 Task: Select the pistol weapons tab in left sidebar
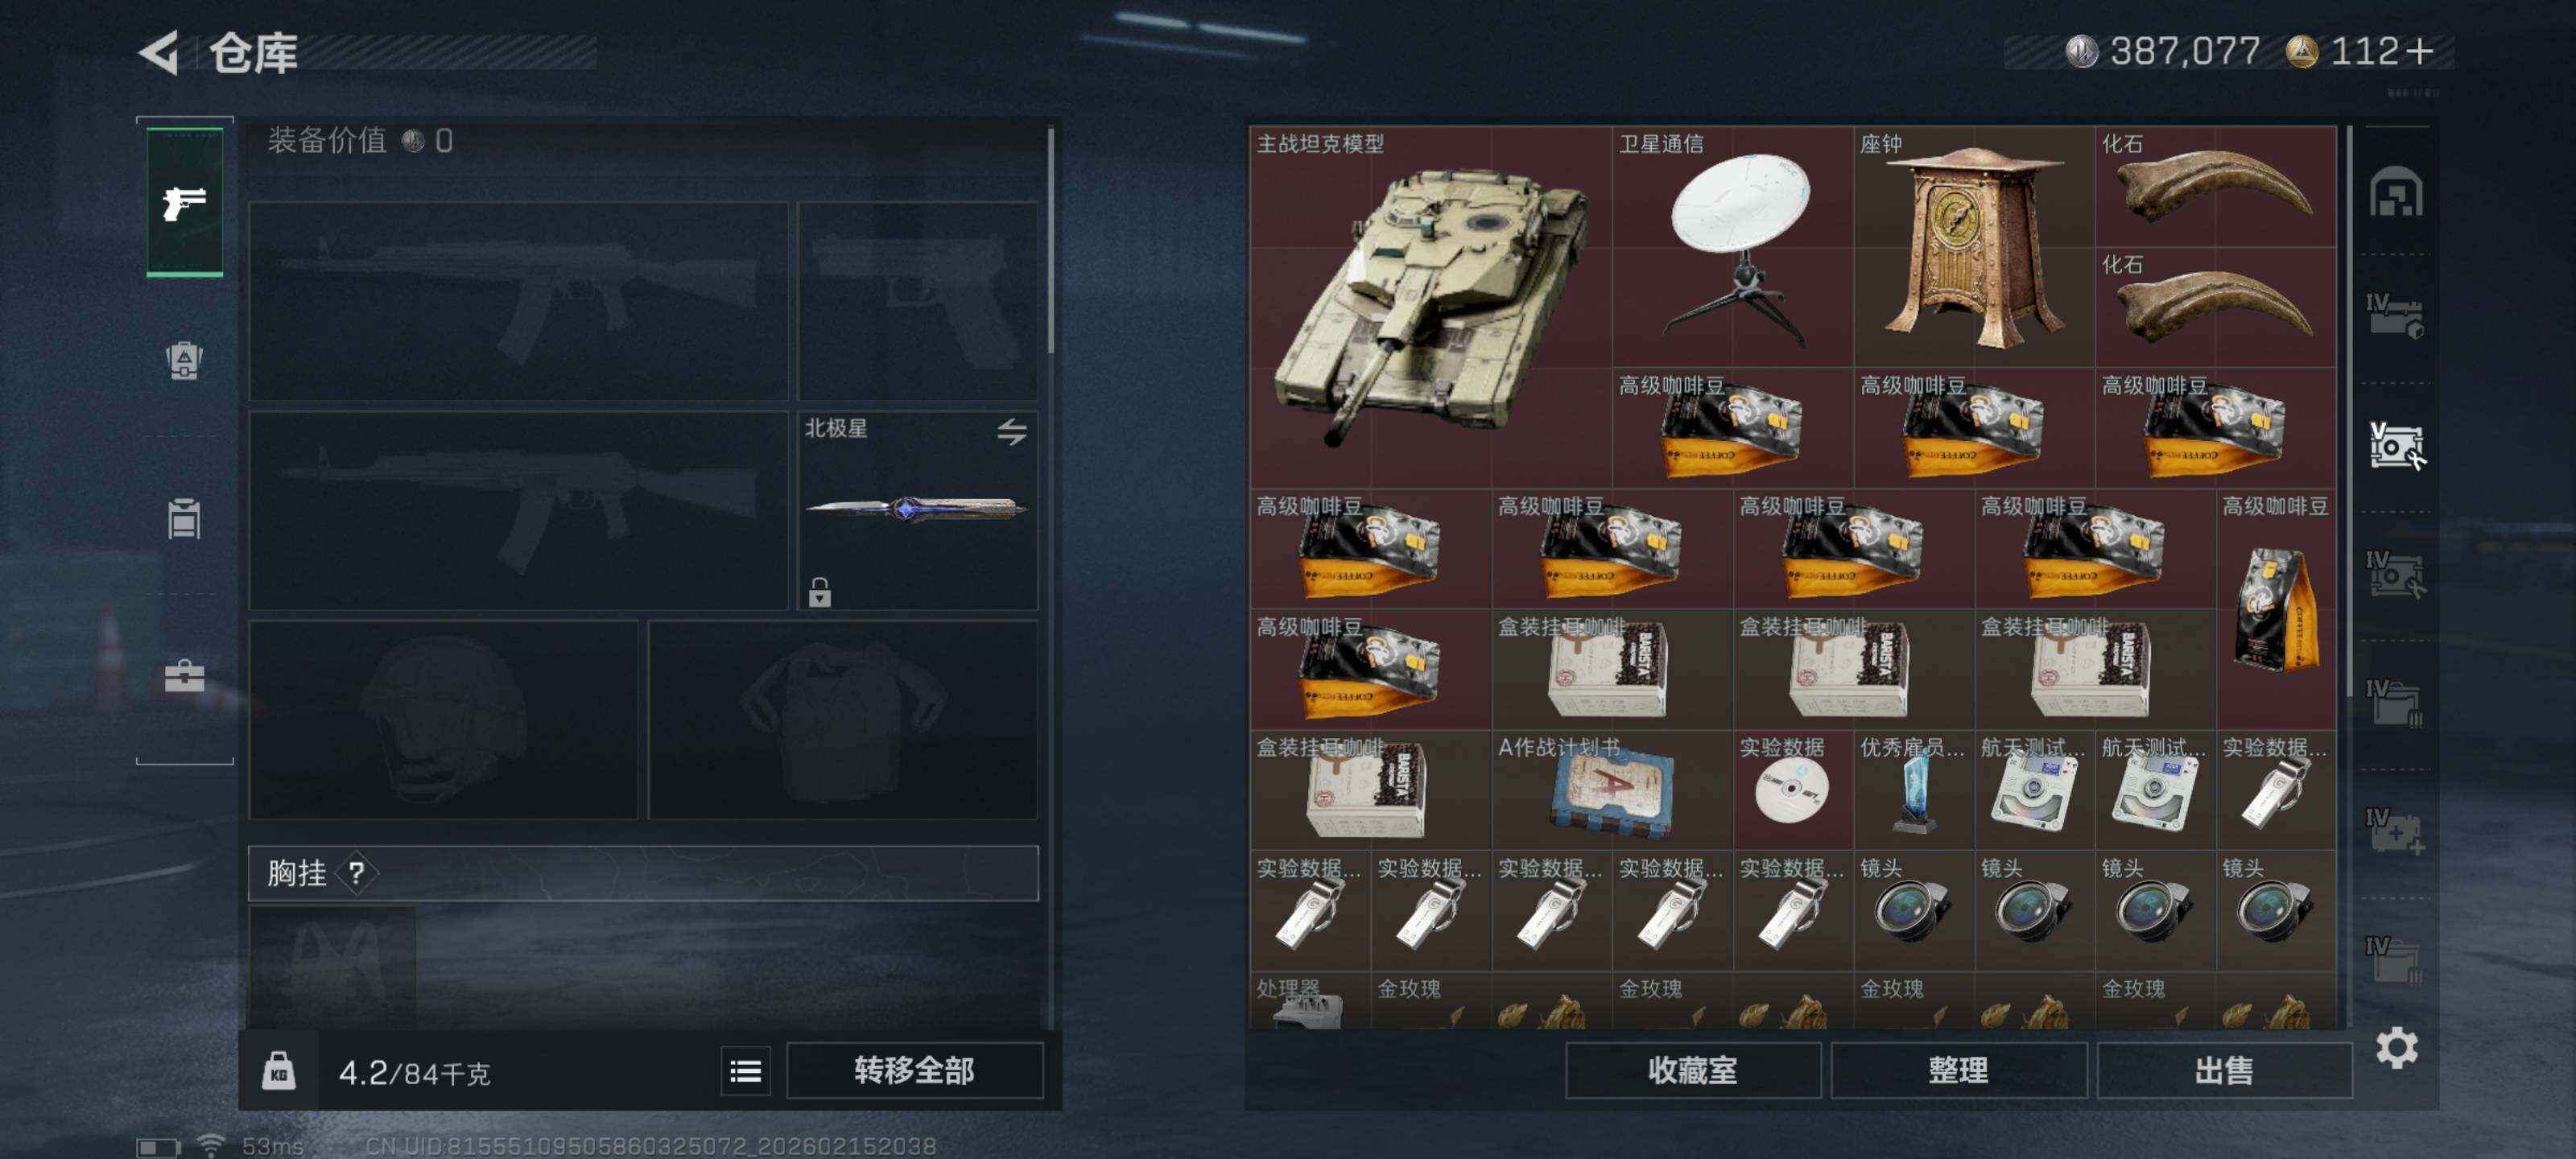(x=185, y=203)
